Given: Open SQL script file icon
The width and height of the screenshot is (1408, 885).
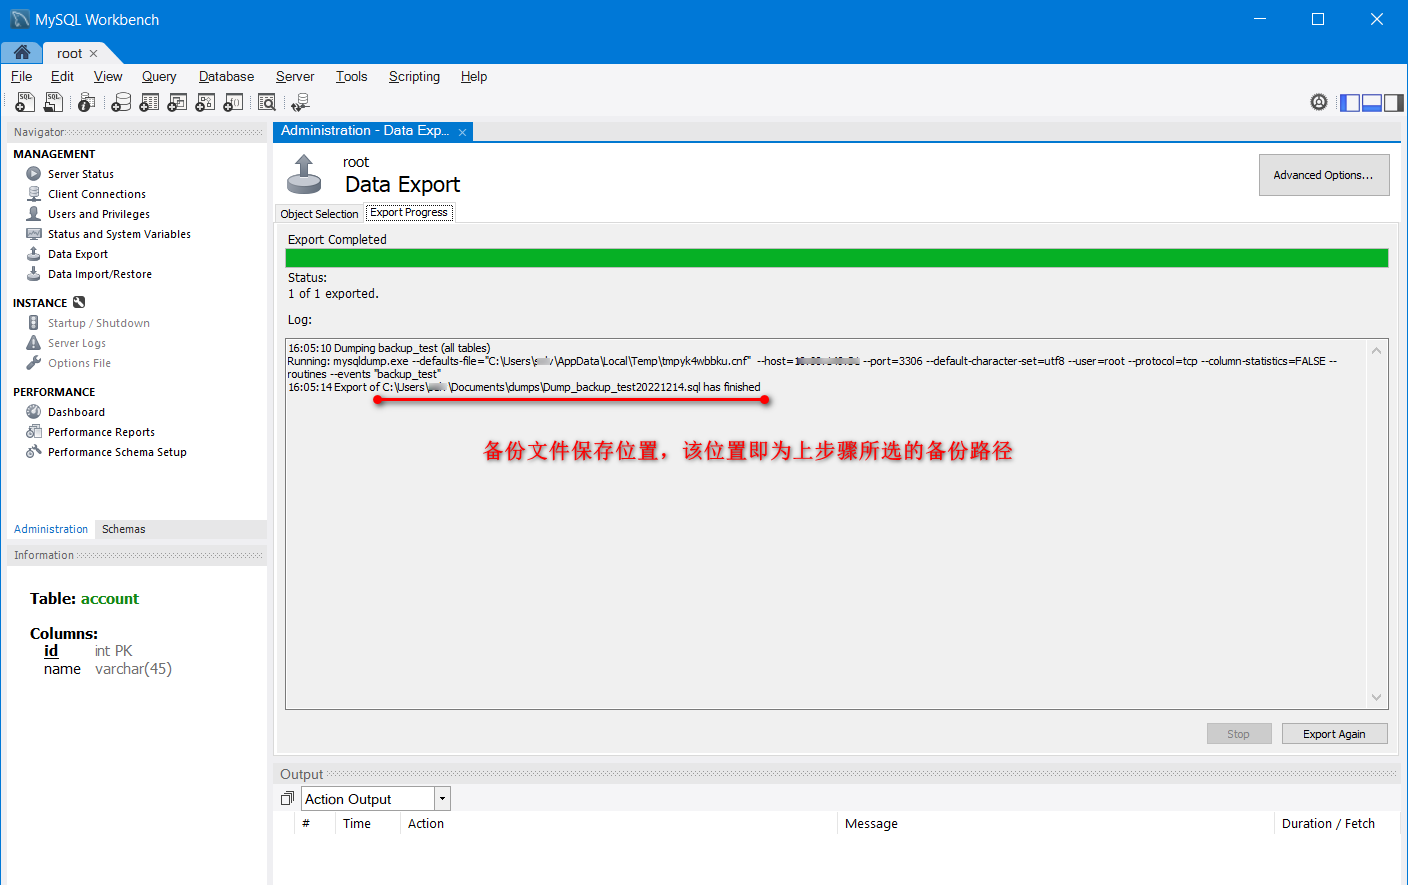Looking at the screenshot, I should [54, 102].
